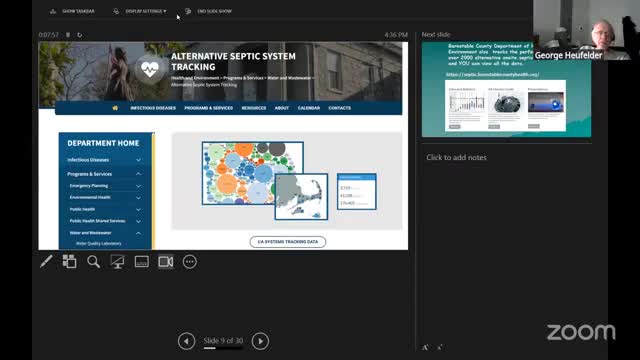
Task: Expand the Public Health chevron
Action: pos(138,209)
